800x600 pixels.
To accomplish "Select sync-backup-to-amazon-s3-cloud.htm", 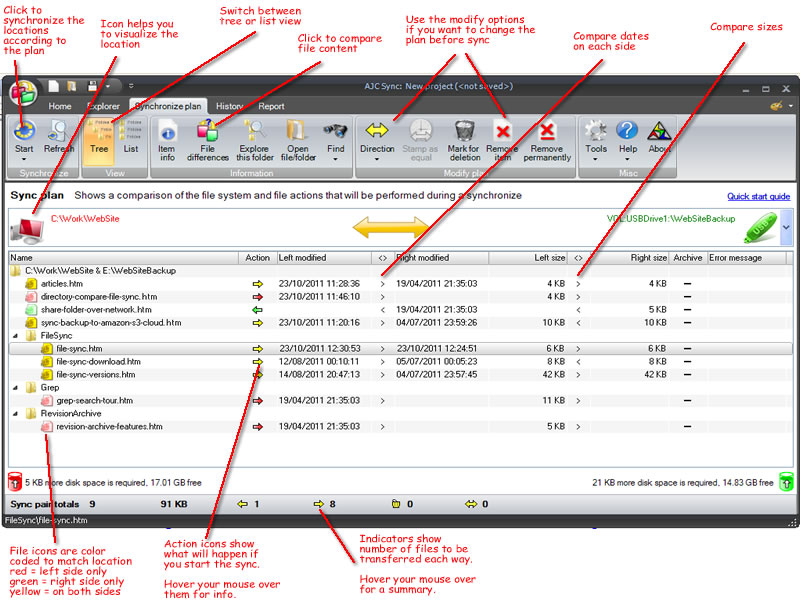I will [401, 323].
